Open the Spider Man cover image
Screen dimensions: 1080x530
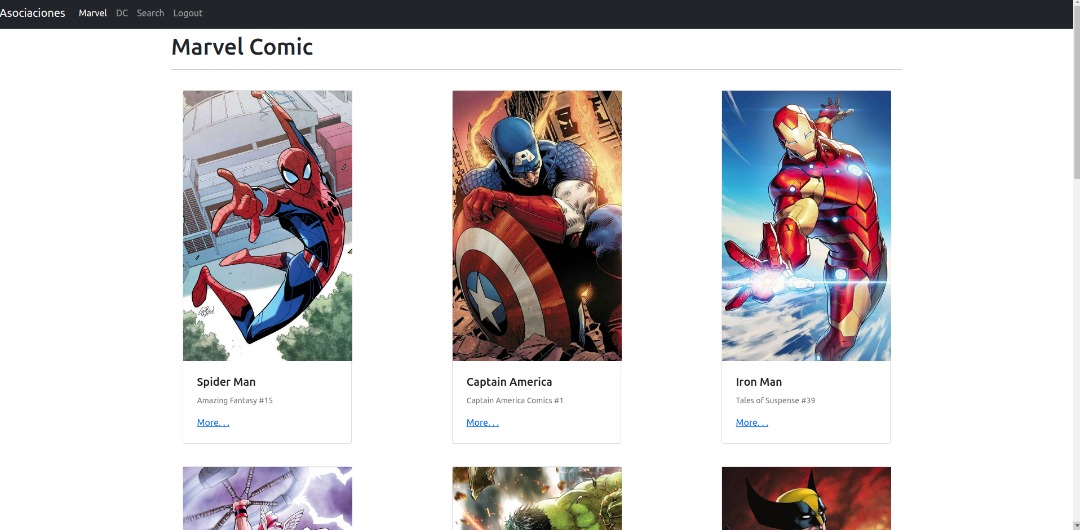(x=267, y=225)
